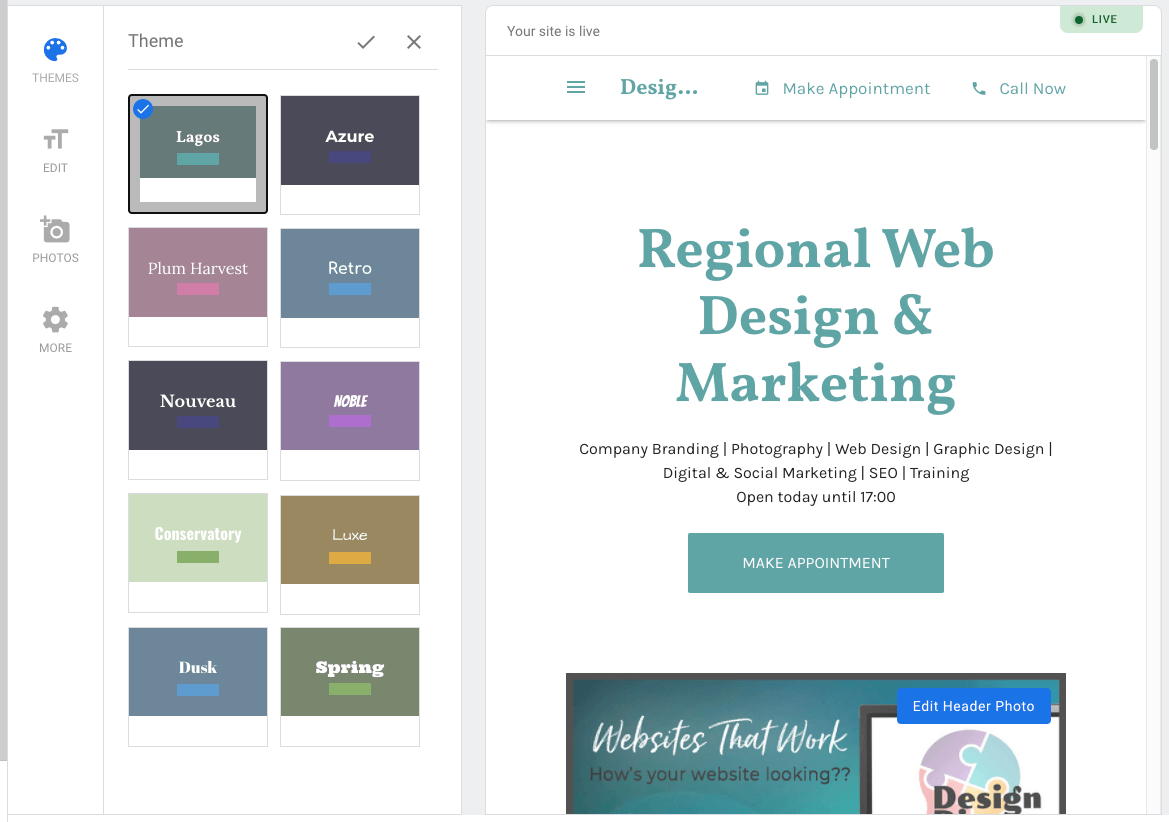The height and width of the screenshot is (822, 1169).
Task: Click the Edit Header Photo button
Action: coord(973,706)
